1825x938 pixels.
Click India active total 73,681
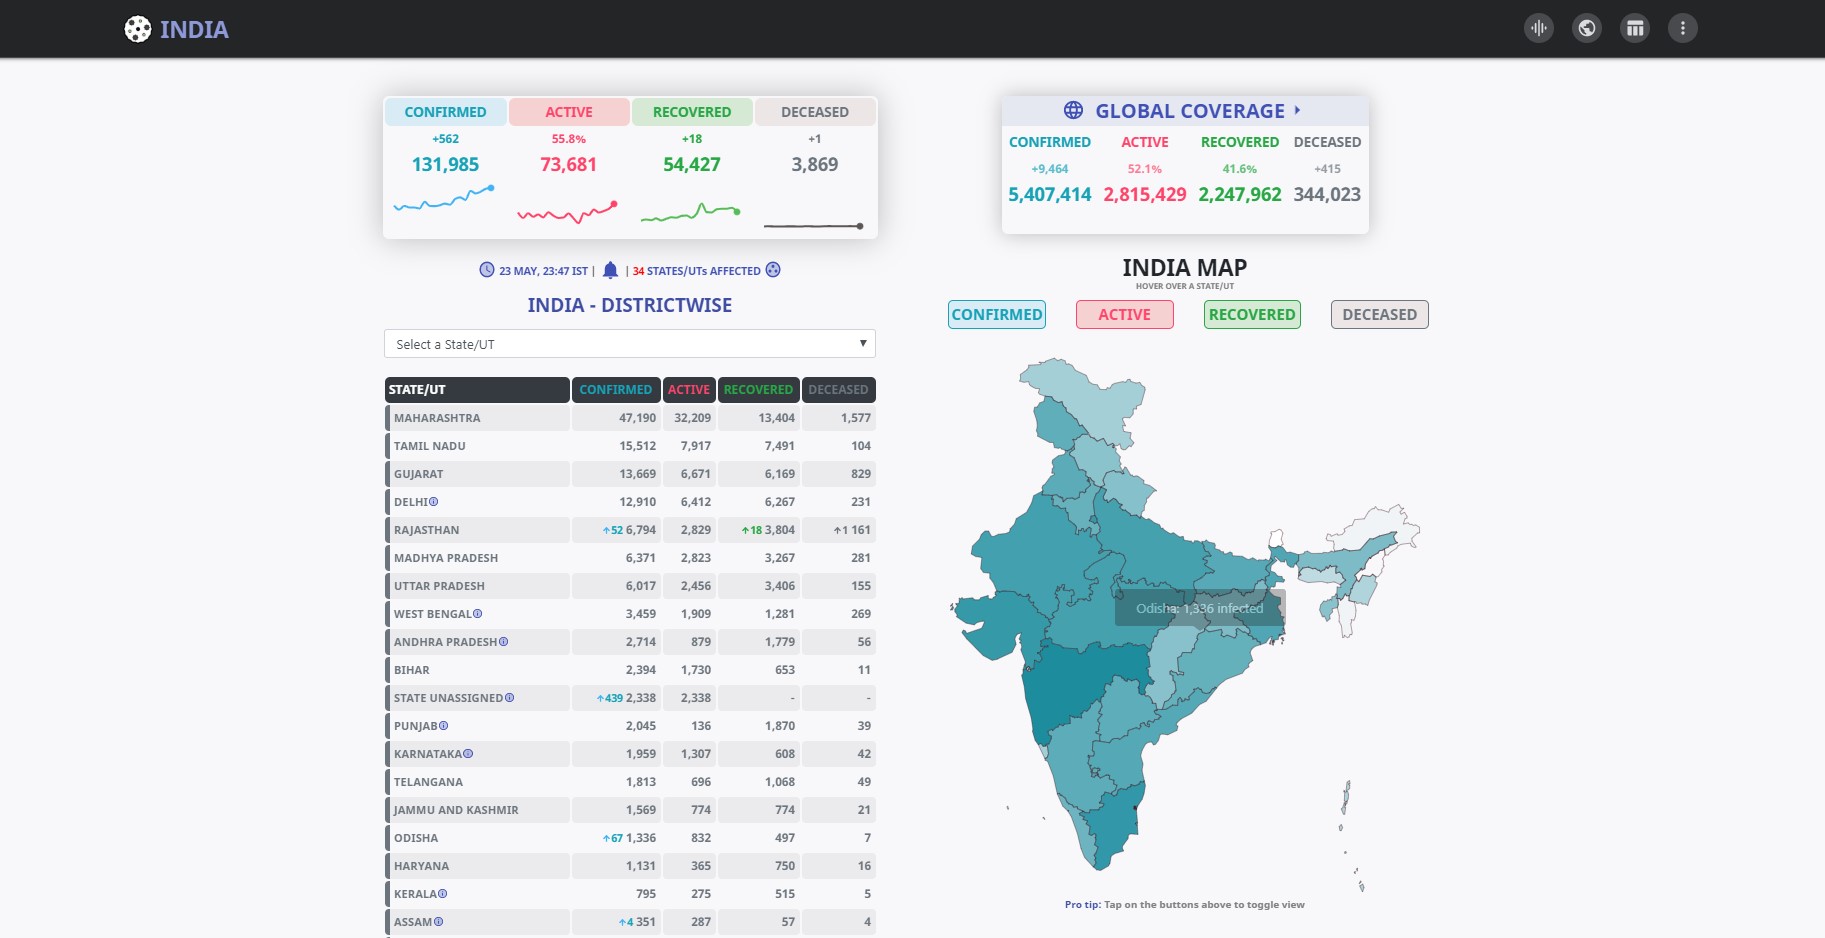[x=568, y=164]
